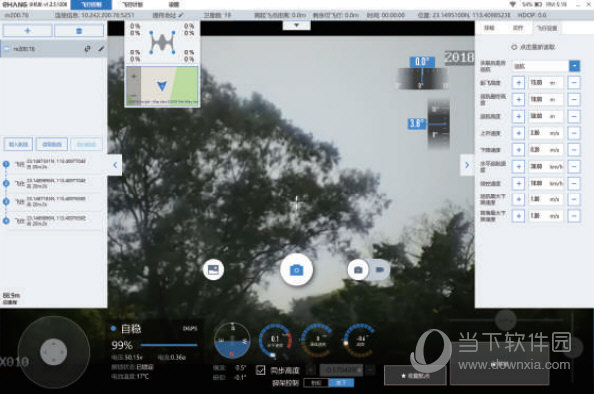Click the star reset-to-default button
The width and height of the screenshot is (595, 394).
coord(415,375)
